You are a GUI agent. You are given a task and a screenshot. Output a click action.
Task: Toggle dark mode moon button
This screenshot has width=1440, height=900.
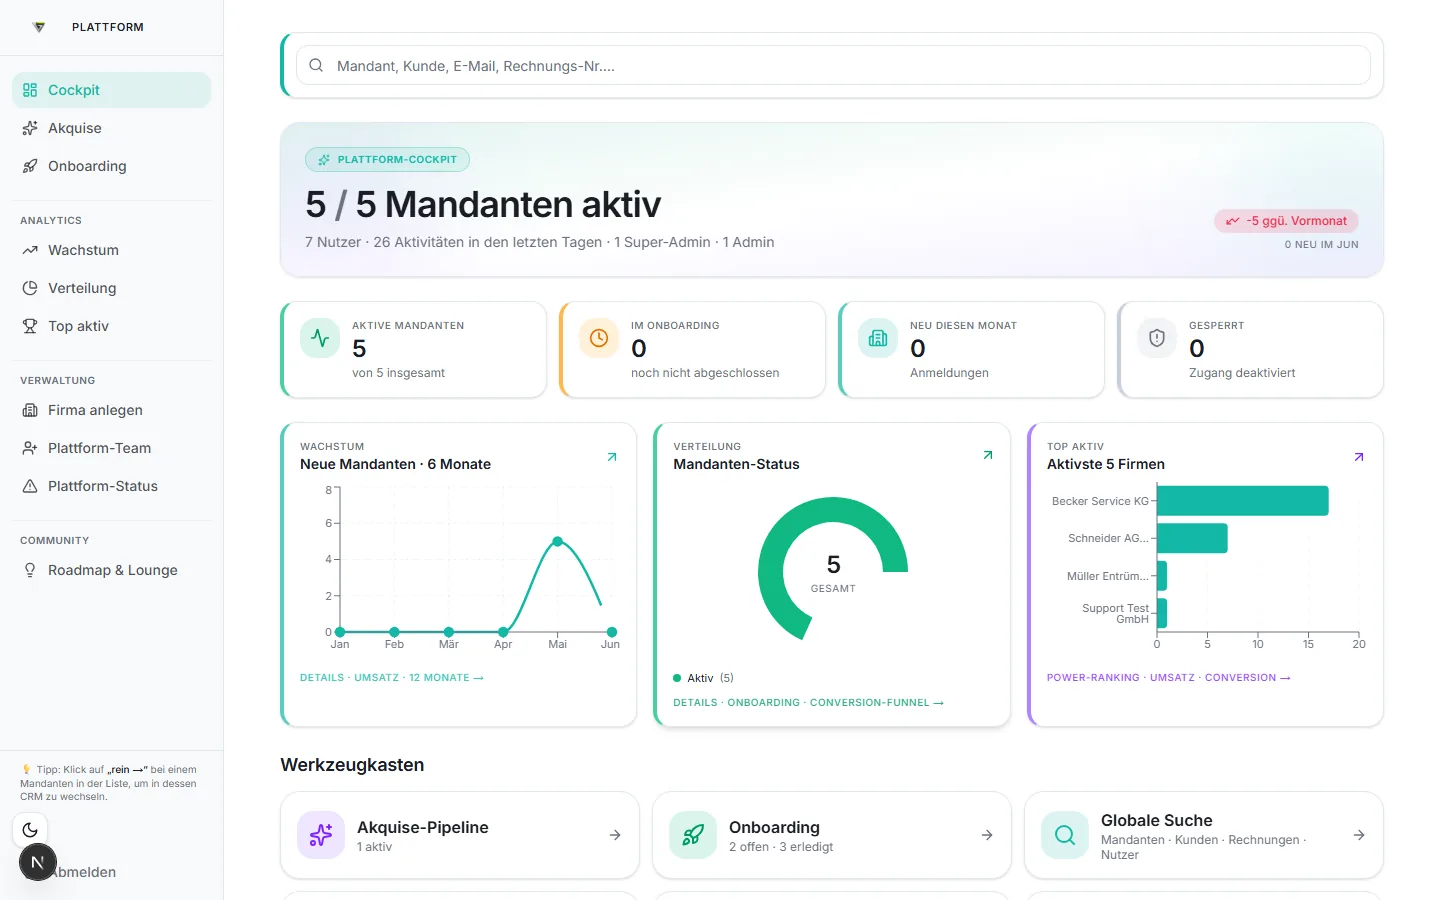pyautogui.click(x=30, y=829)
